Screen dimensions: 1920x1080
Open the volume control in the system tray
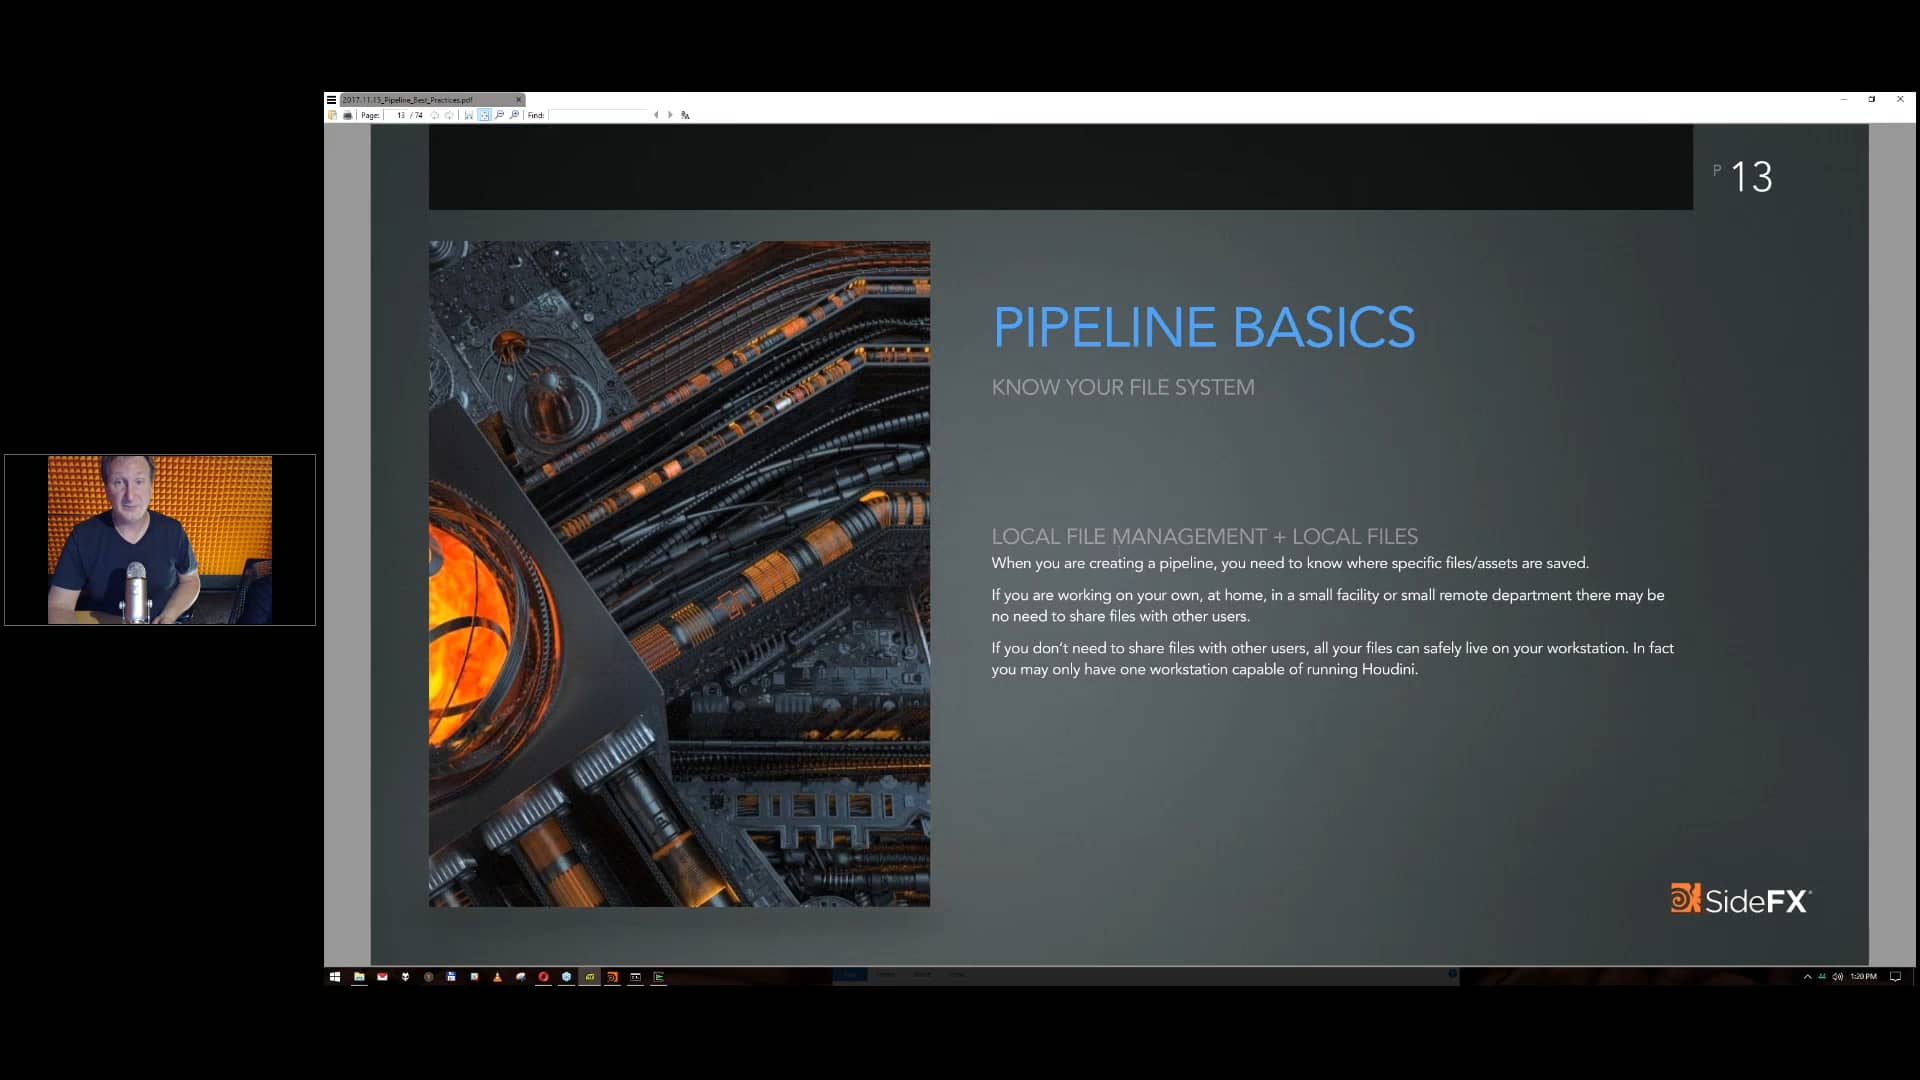tap(1840, 977)
